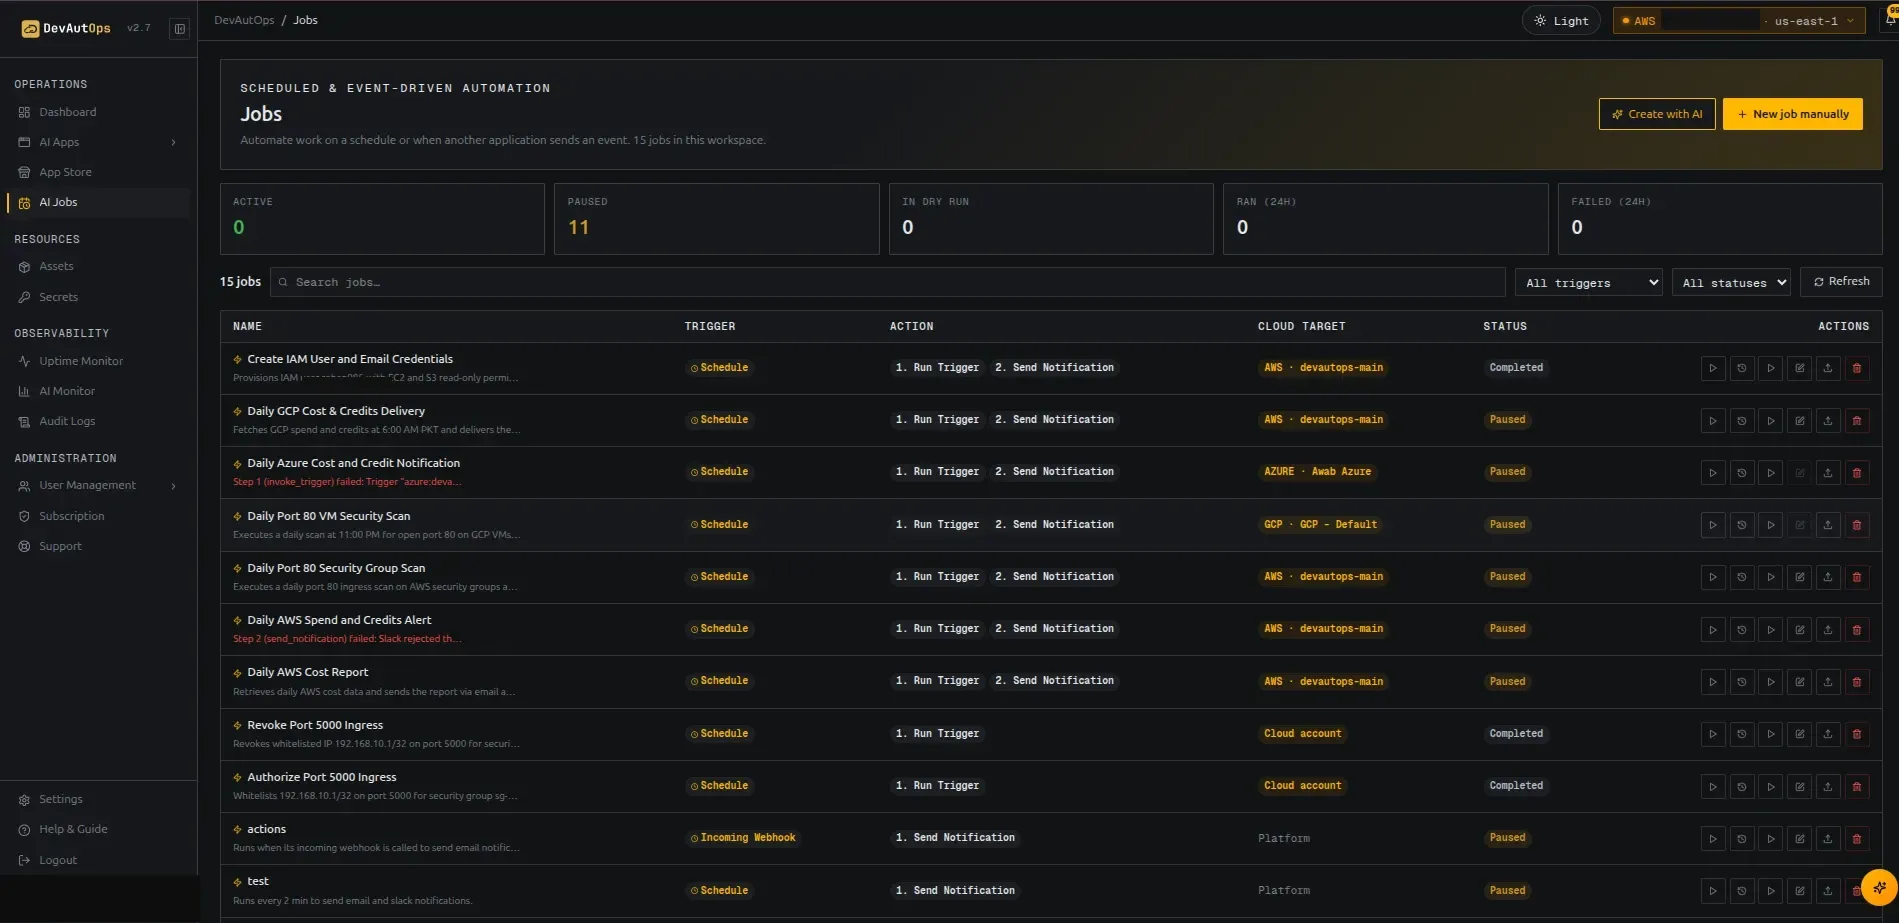View run history of Daily AWS Cost Report
This screenshot has width=1899, height=923.
[1742, 682]
